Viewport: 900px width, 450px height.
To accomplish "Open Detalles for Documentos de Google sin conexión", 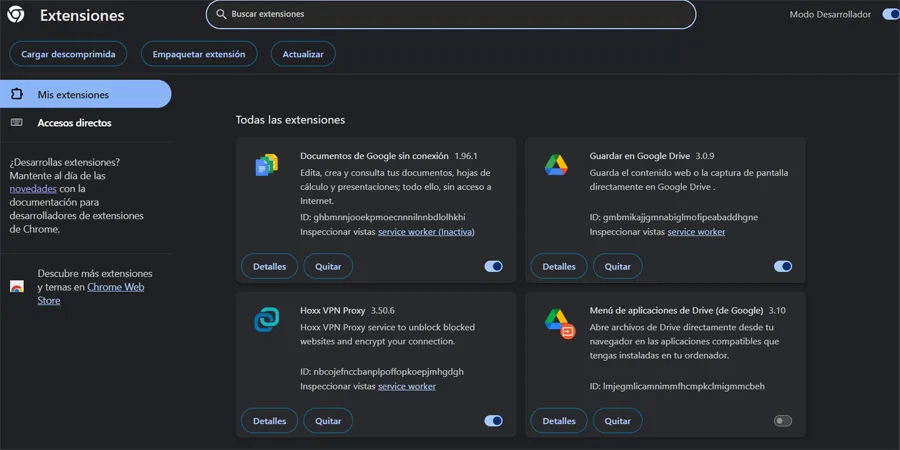I will coord(269,266).
